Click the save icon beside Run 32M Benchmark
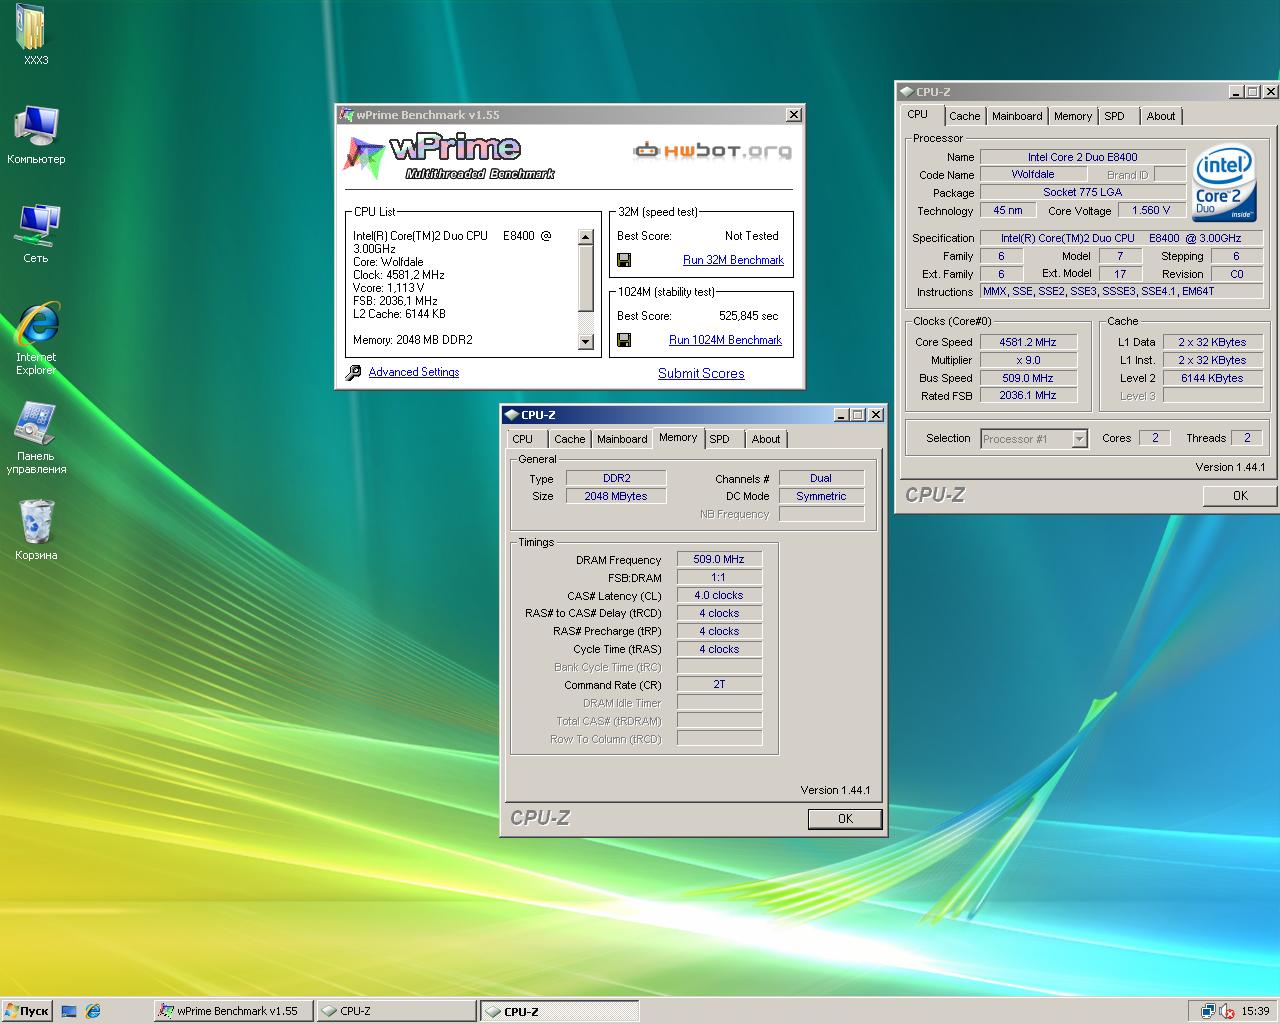Viewport: 1280px width, 1024px height. pos(624,260)
